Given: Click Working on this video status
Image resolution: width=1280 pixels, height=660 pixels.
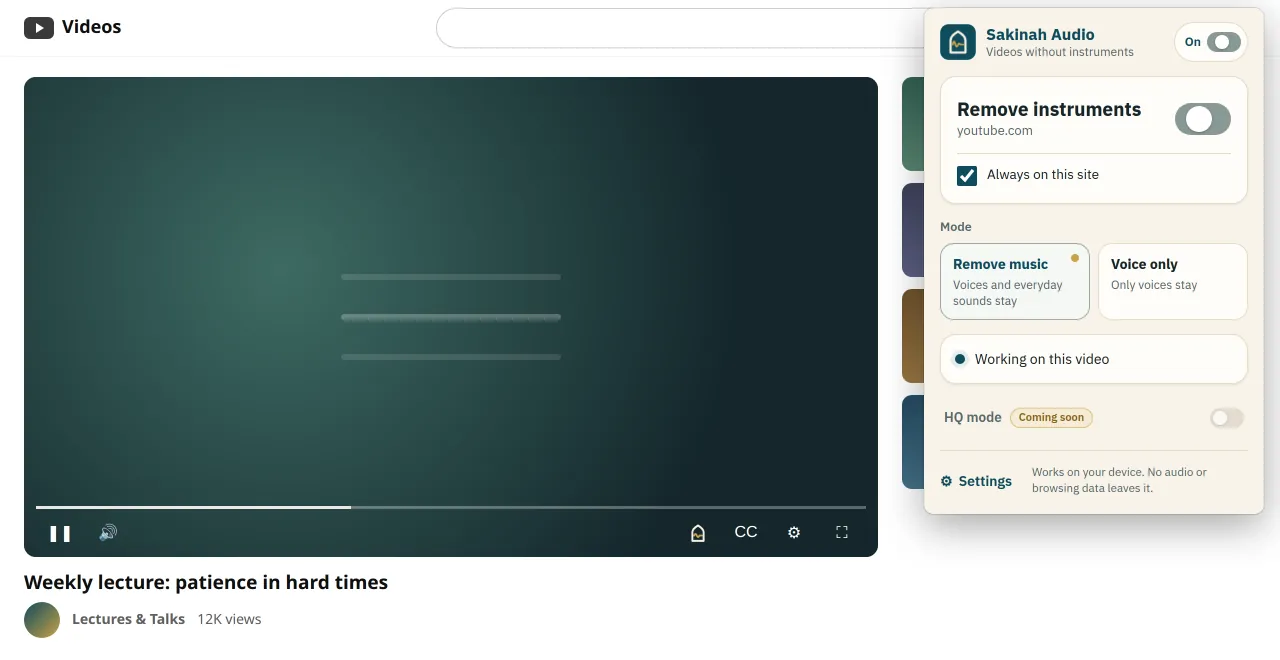Looking at the screenshot, I should point(1094,359).
